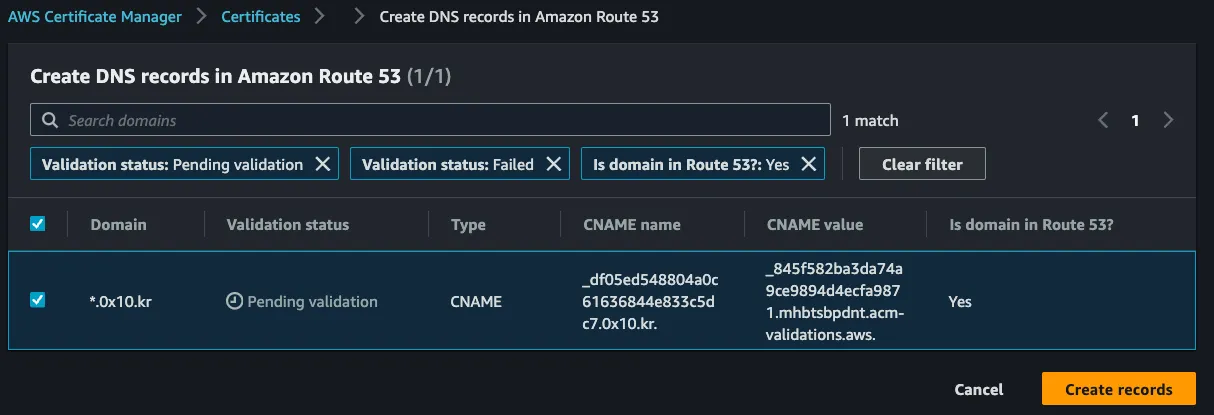The image size is (1214, 415).
Task: Toggle the select-all header checkbox
Action: (38, 224)
